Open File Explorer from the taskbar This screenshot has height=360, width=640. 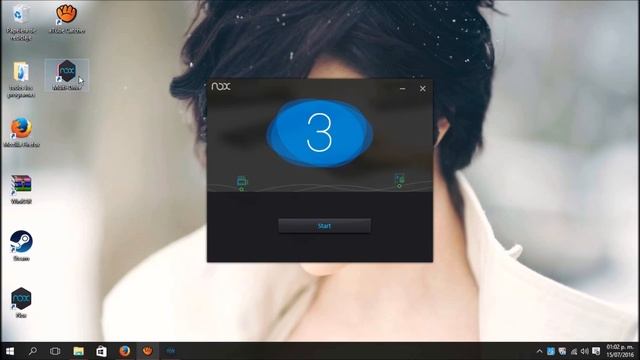pos(78,351)
